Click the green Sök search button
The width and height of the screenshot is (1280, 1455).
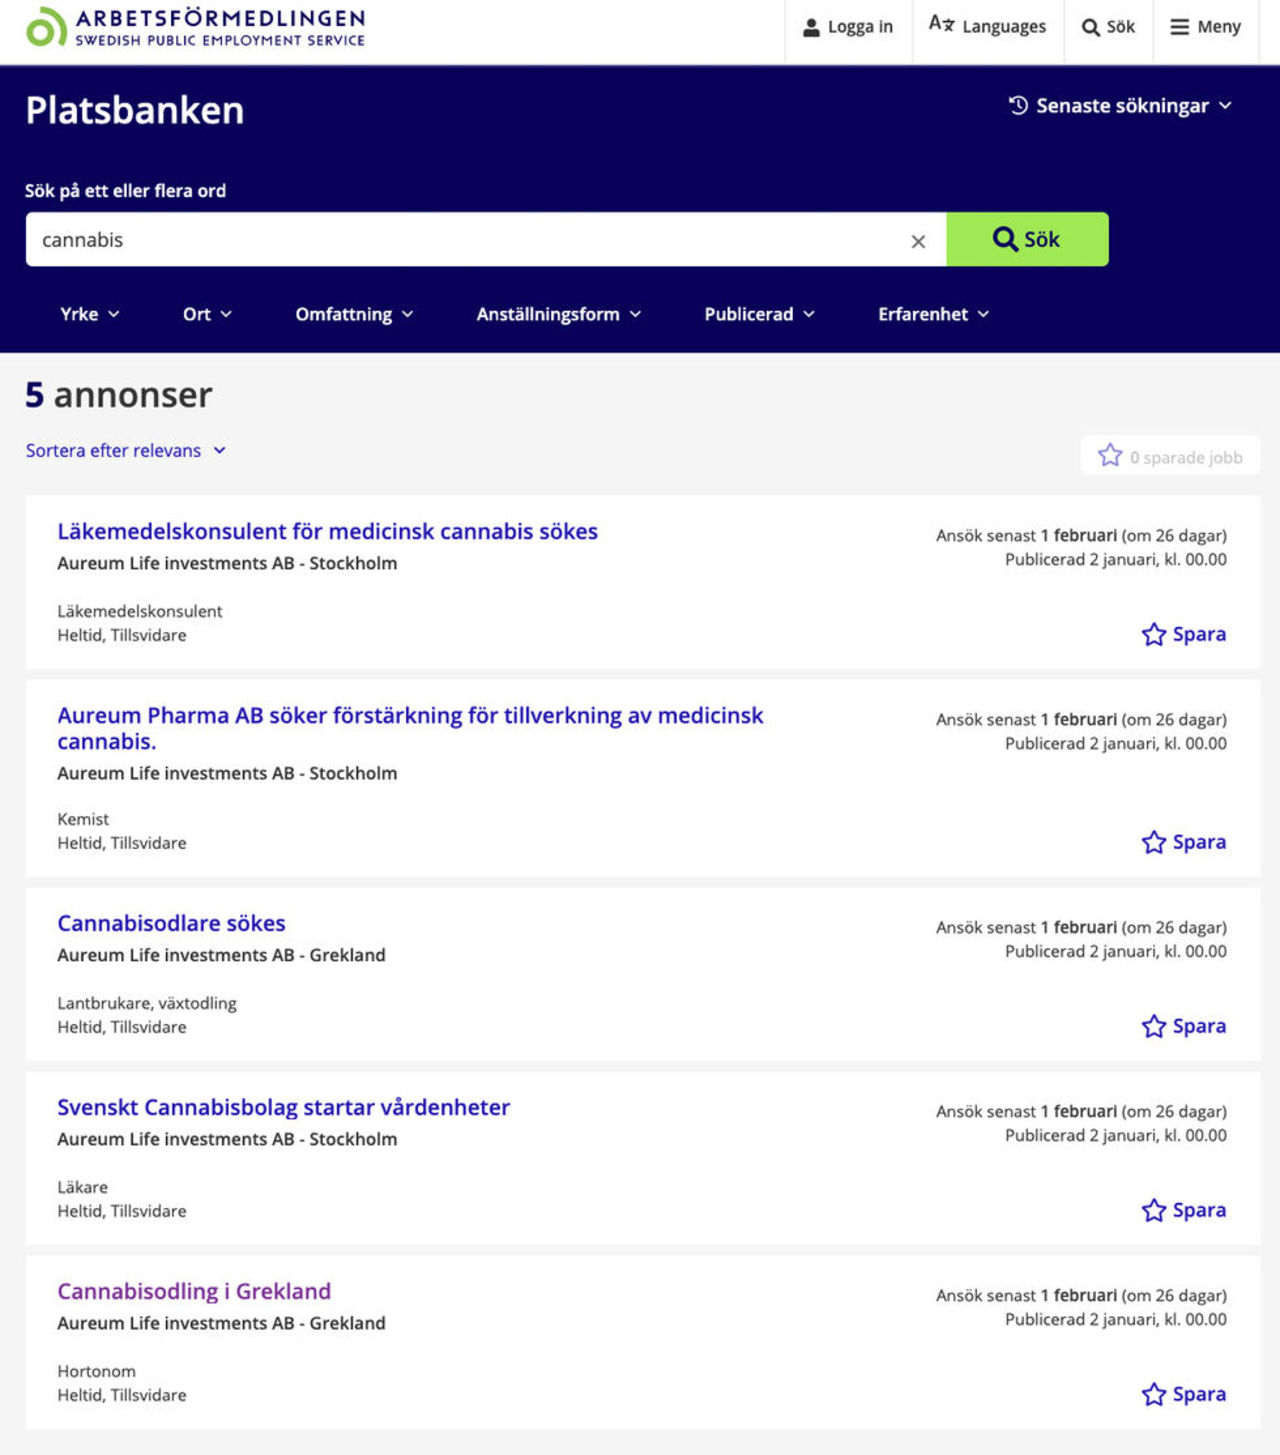pos(1027,239)
